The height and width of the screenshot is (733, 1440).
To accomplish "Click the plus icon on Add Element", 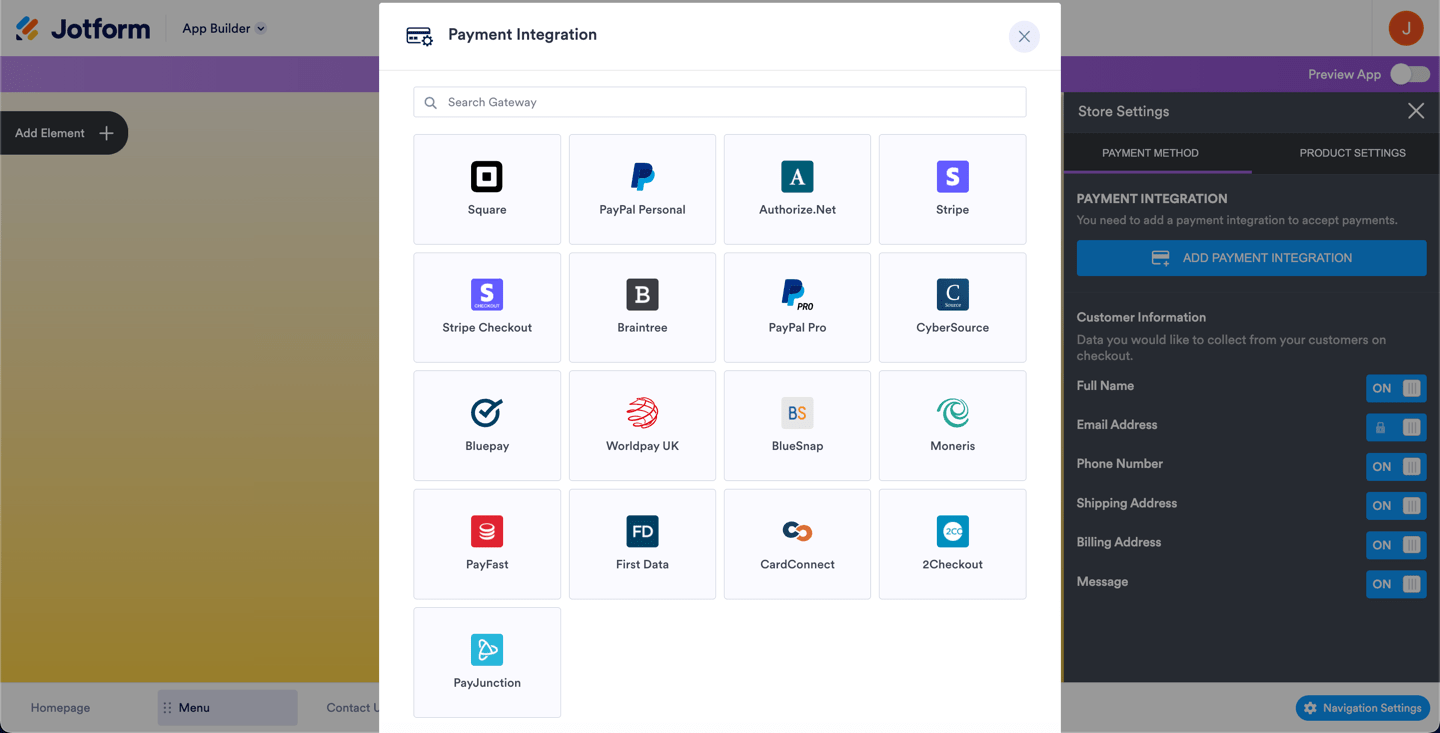I will pyautogui.click(x=106, y=133).
